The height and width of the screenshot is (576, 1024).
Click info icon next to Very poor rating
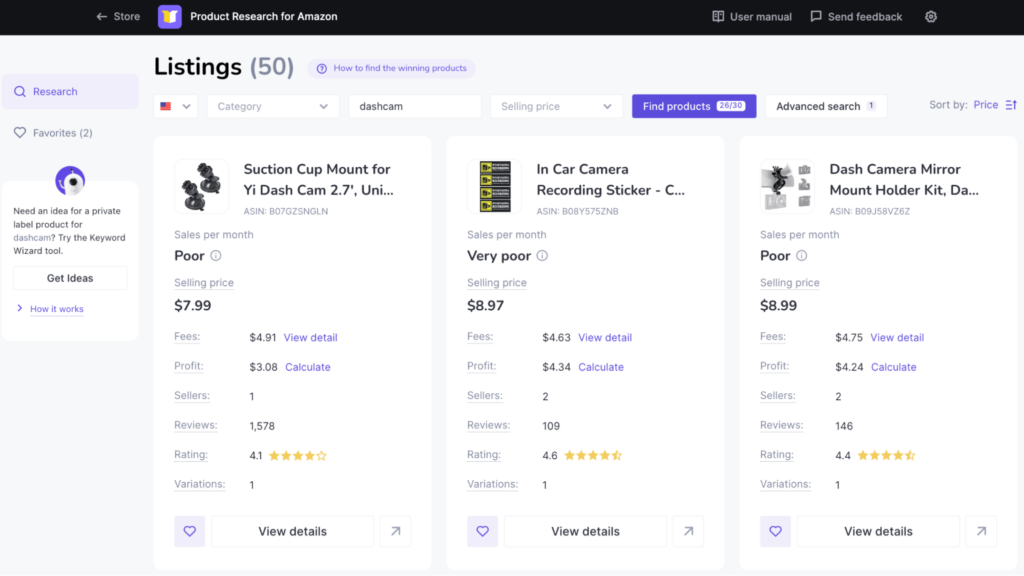click(x=542, y=256)
